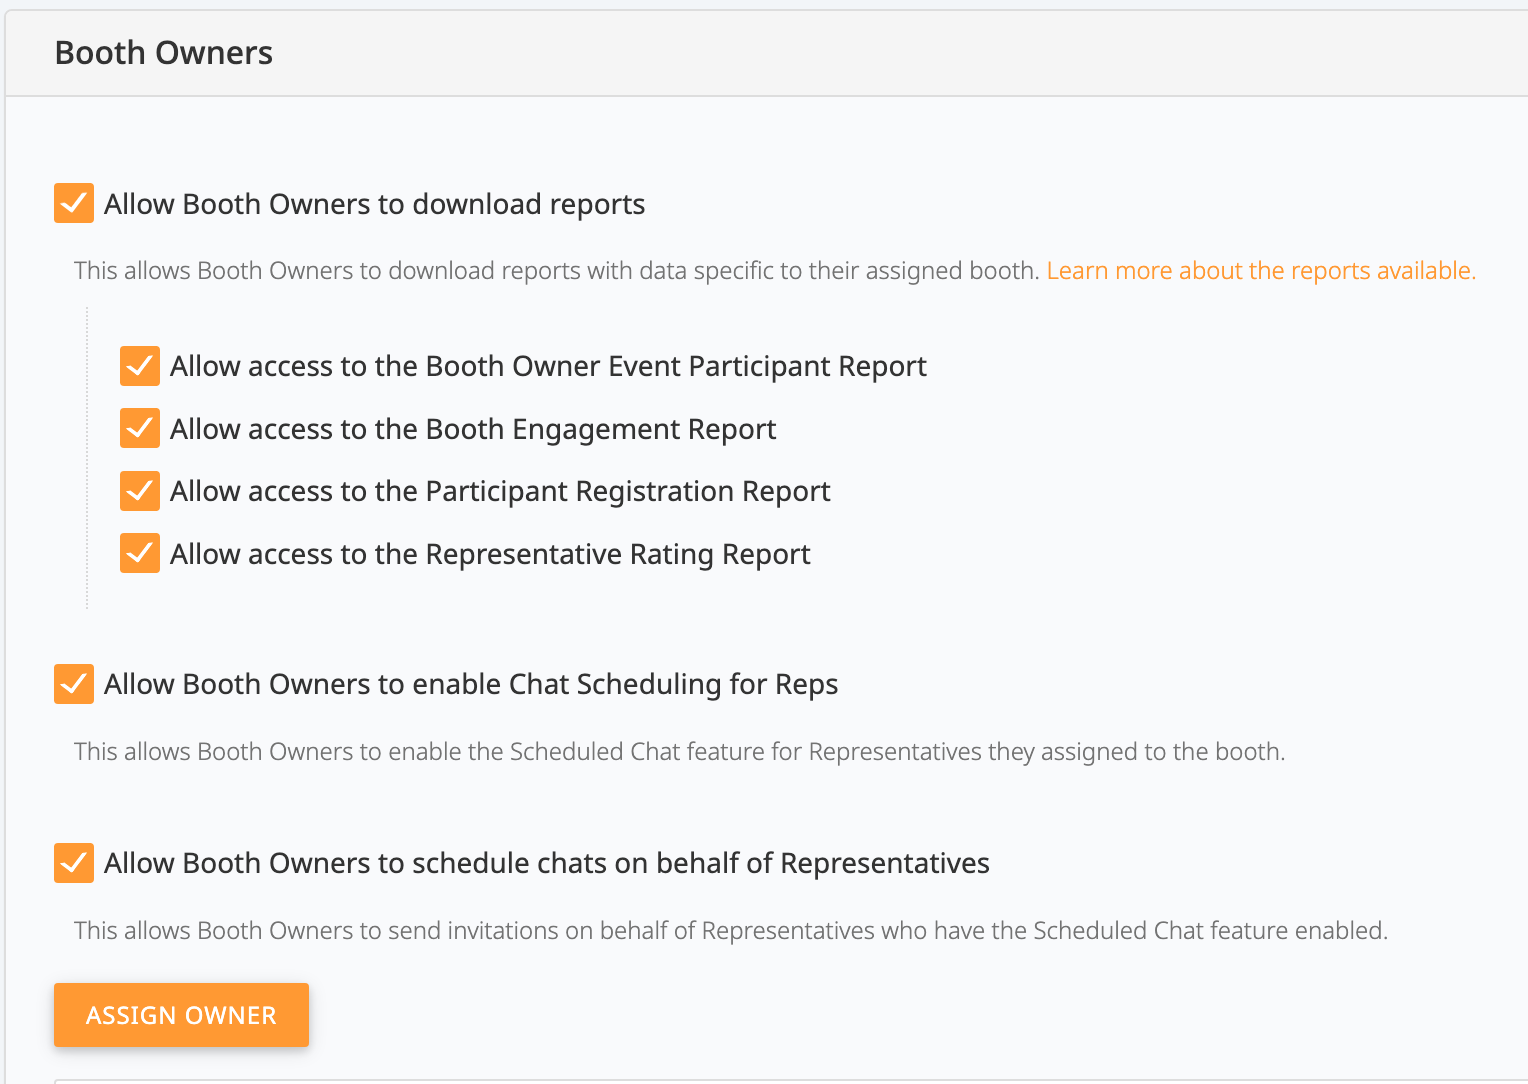Click the Scheduled Chat feature description text
The width and height of the screenshot is (1528, 1084).
(679, 752)
